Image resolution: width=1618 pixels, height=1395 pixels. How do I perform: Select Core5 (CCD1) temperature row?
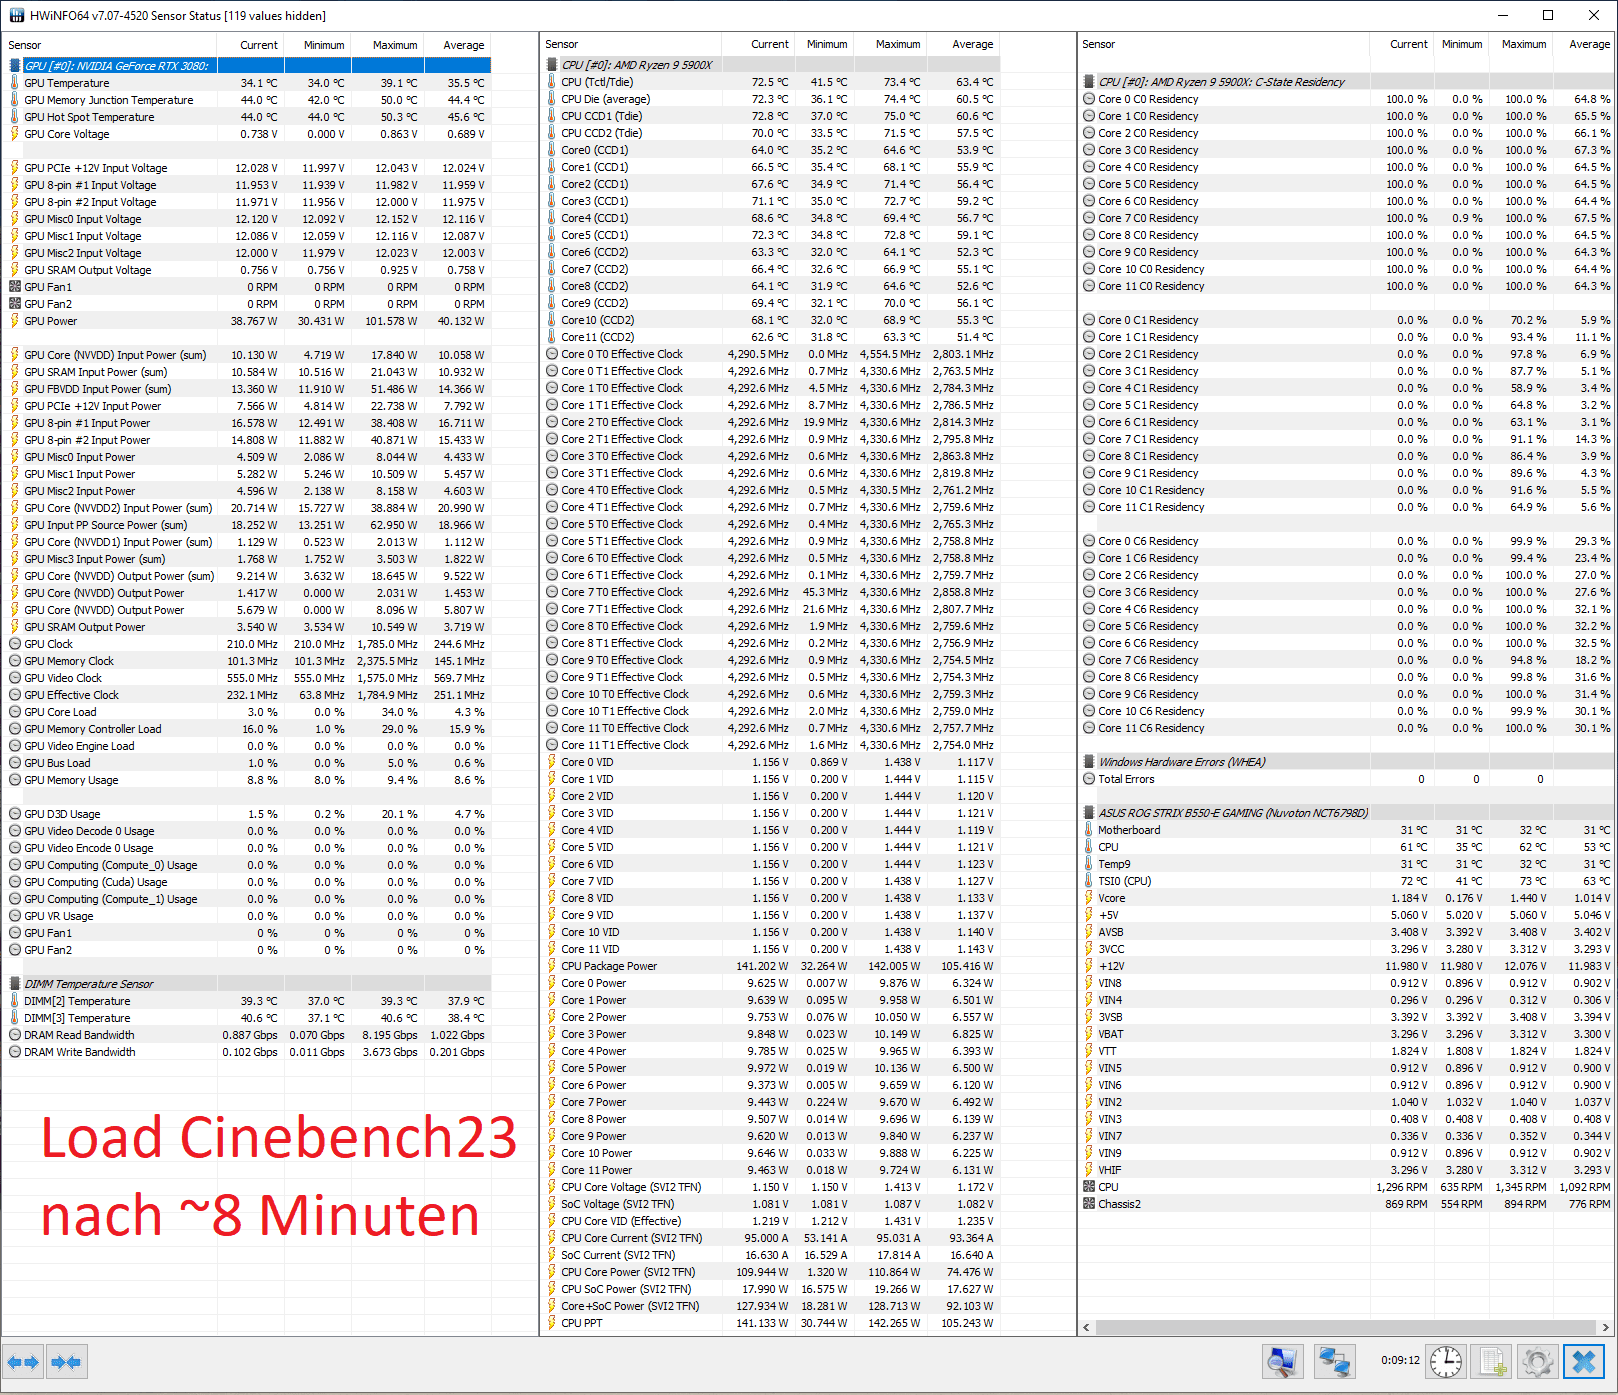pyautogui.click(x=772, y=235)
